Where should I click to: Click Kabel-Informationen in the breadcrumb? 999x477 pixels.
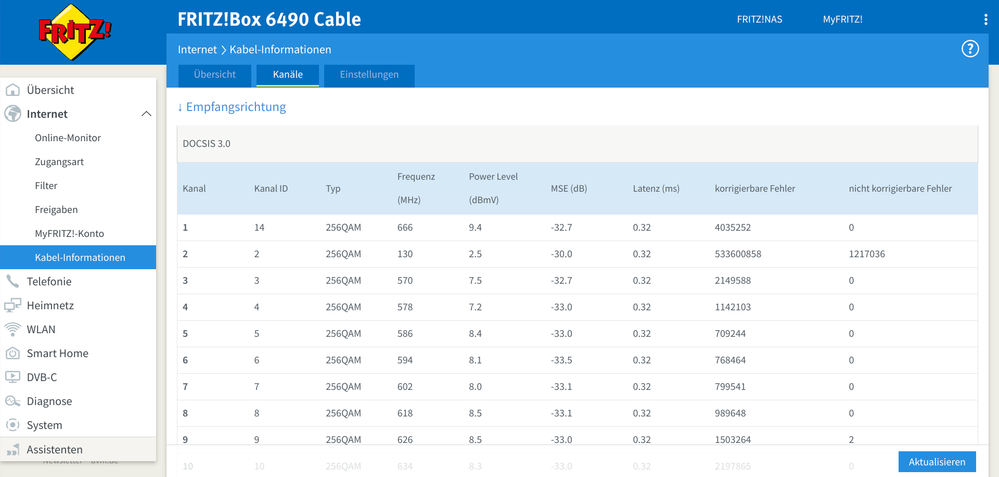[280, 49]
